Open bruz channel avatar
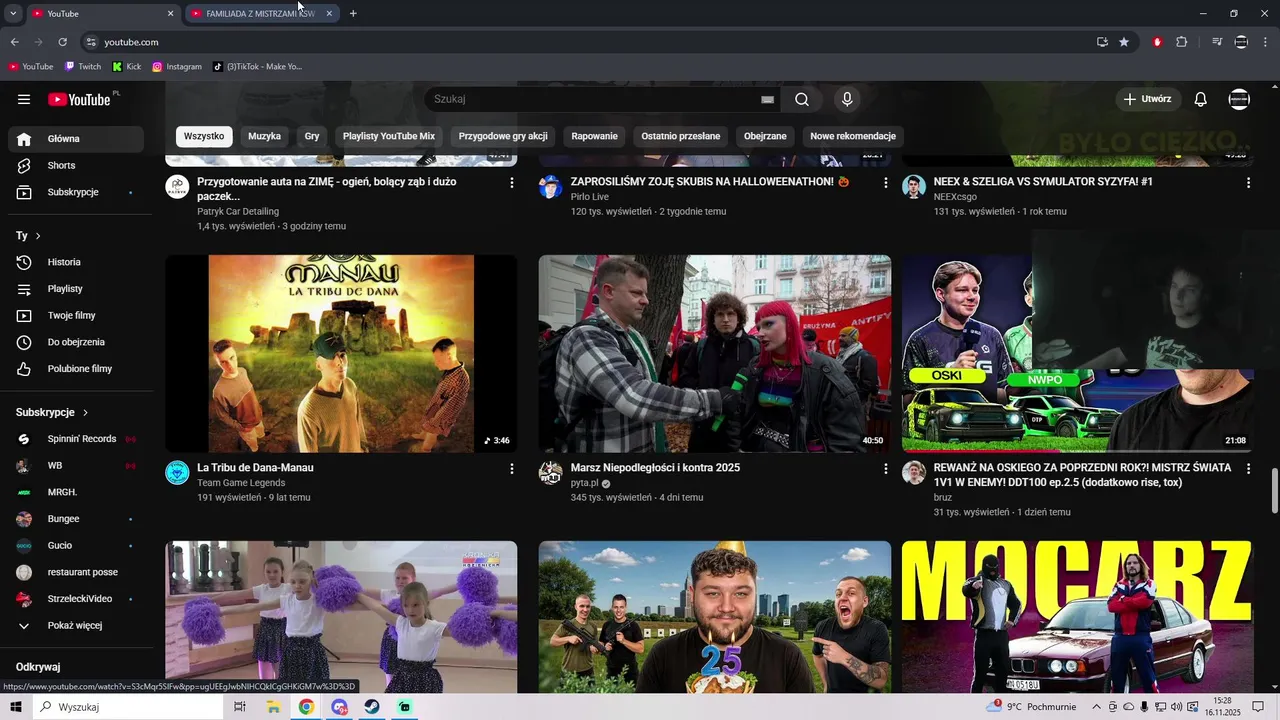1280x720 pixels. pos(914,473)
